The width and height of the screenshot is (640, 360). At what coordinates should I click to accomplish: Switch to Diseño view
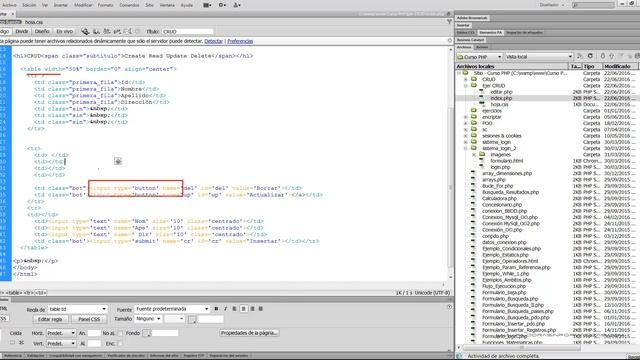[42, 31]
